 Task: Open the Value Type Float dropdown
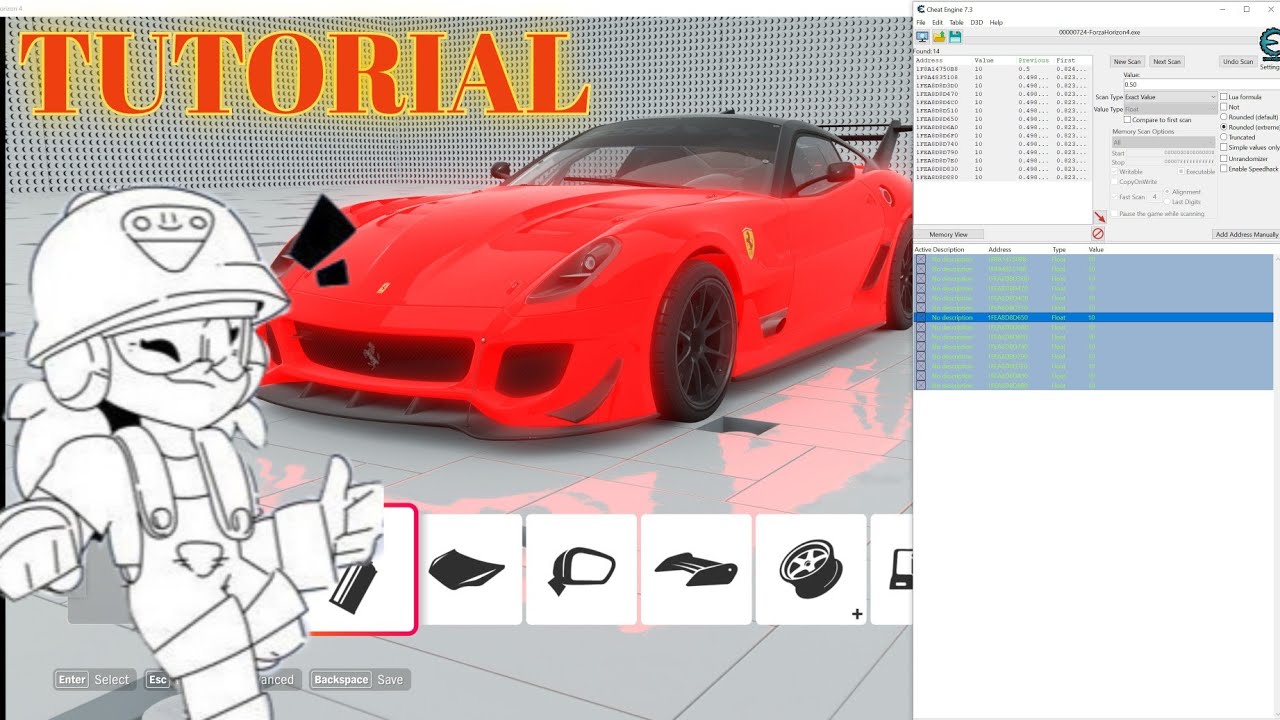pyautogui.click(x=1170, y=109)
